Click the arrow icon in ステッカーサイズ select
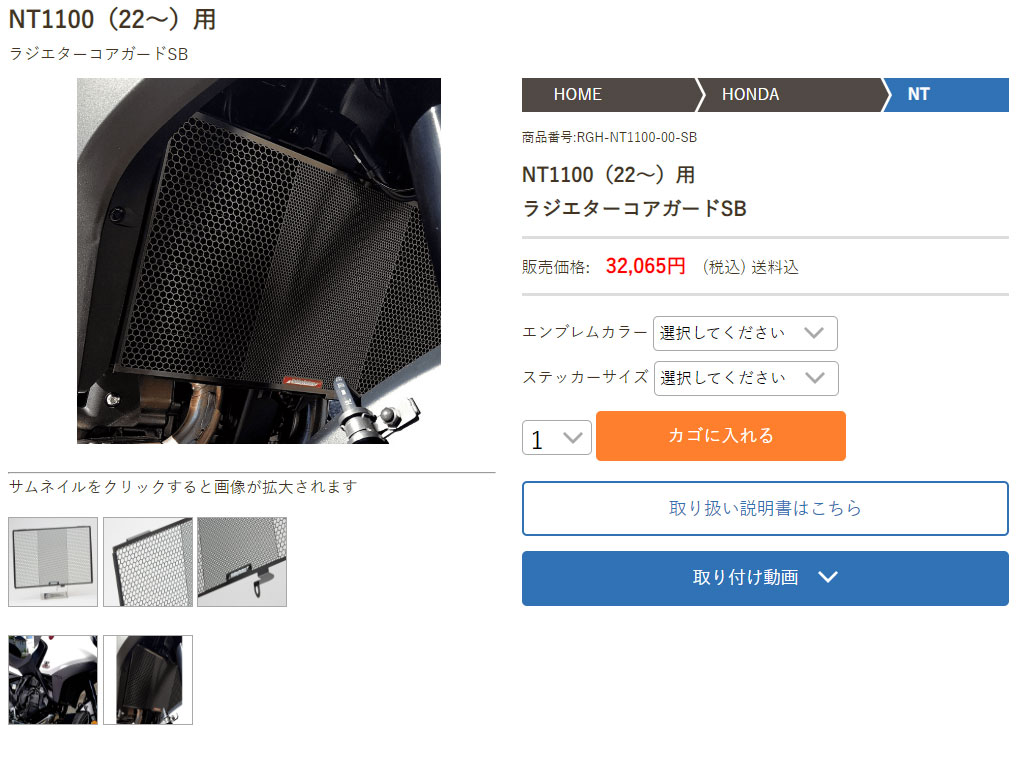The image size is (1030, 779). (x=815, y=378)
